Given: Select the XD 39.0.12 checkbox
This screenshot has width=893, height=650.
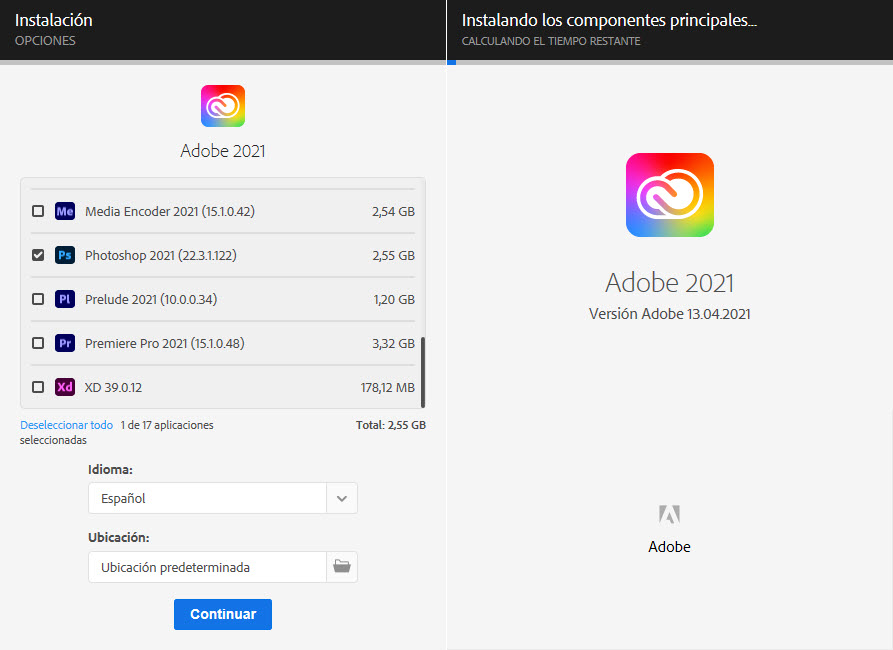Looking at the screenshot, I should 38,387.
